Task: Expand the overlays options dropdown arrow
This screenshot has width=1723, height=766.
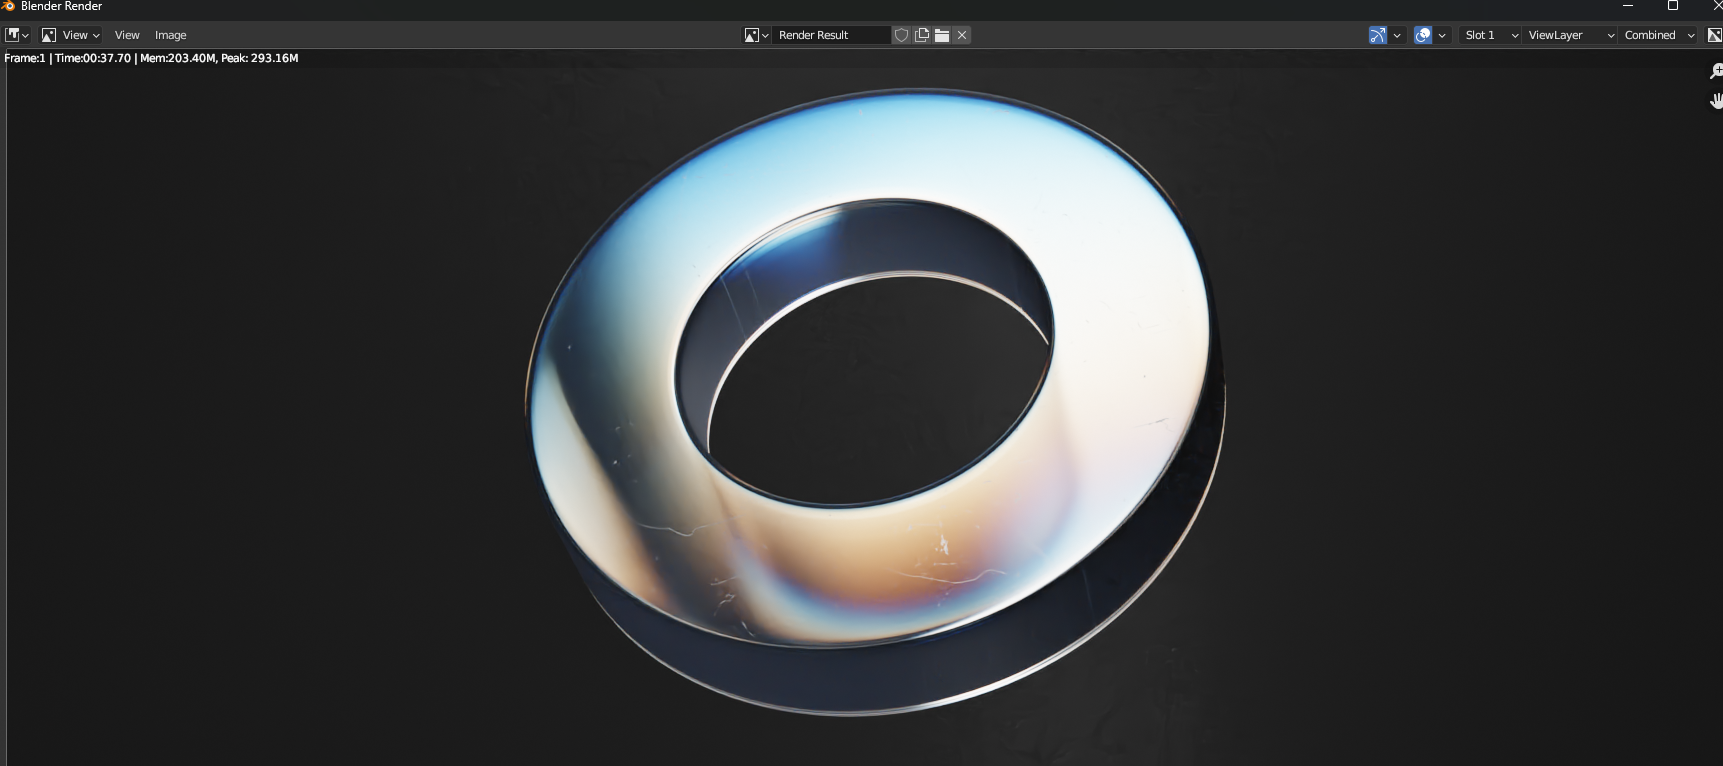Action: 1442,35
